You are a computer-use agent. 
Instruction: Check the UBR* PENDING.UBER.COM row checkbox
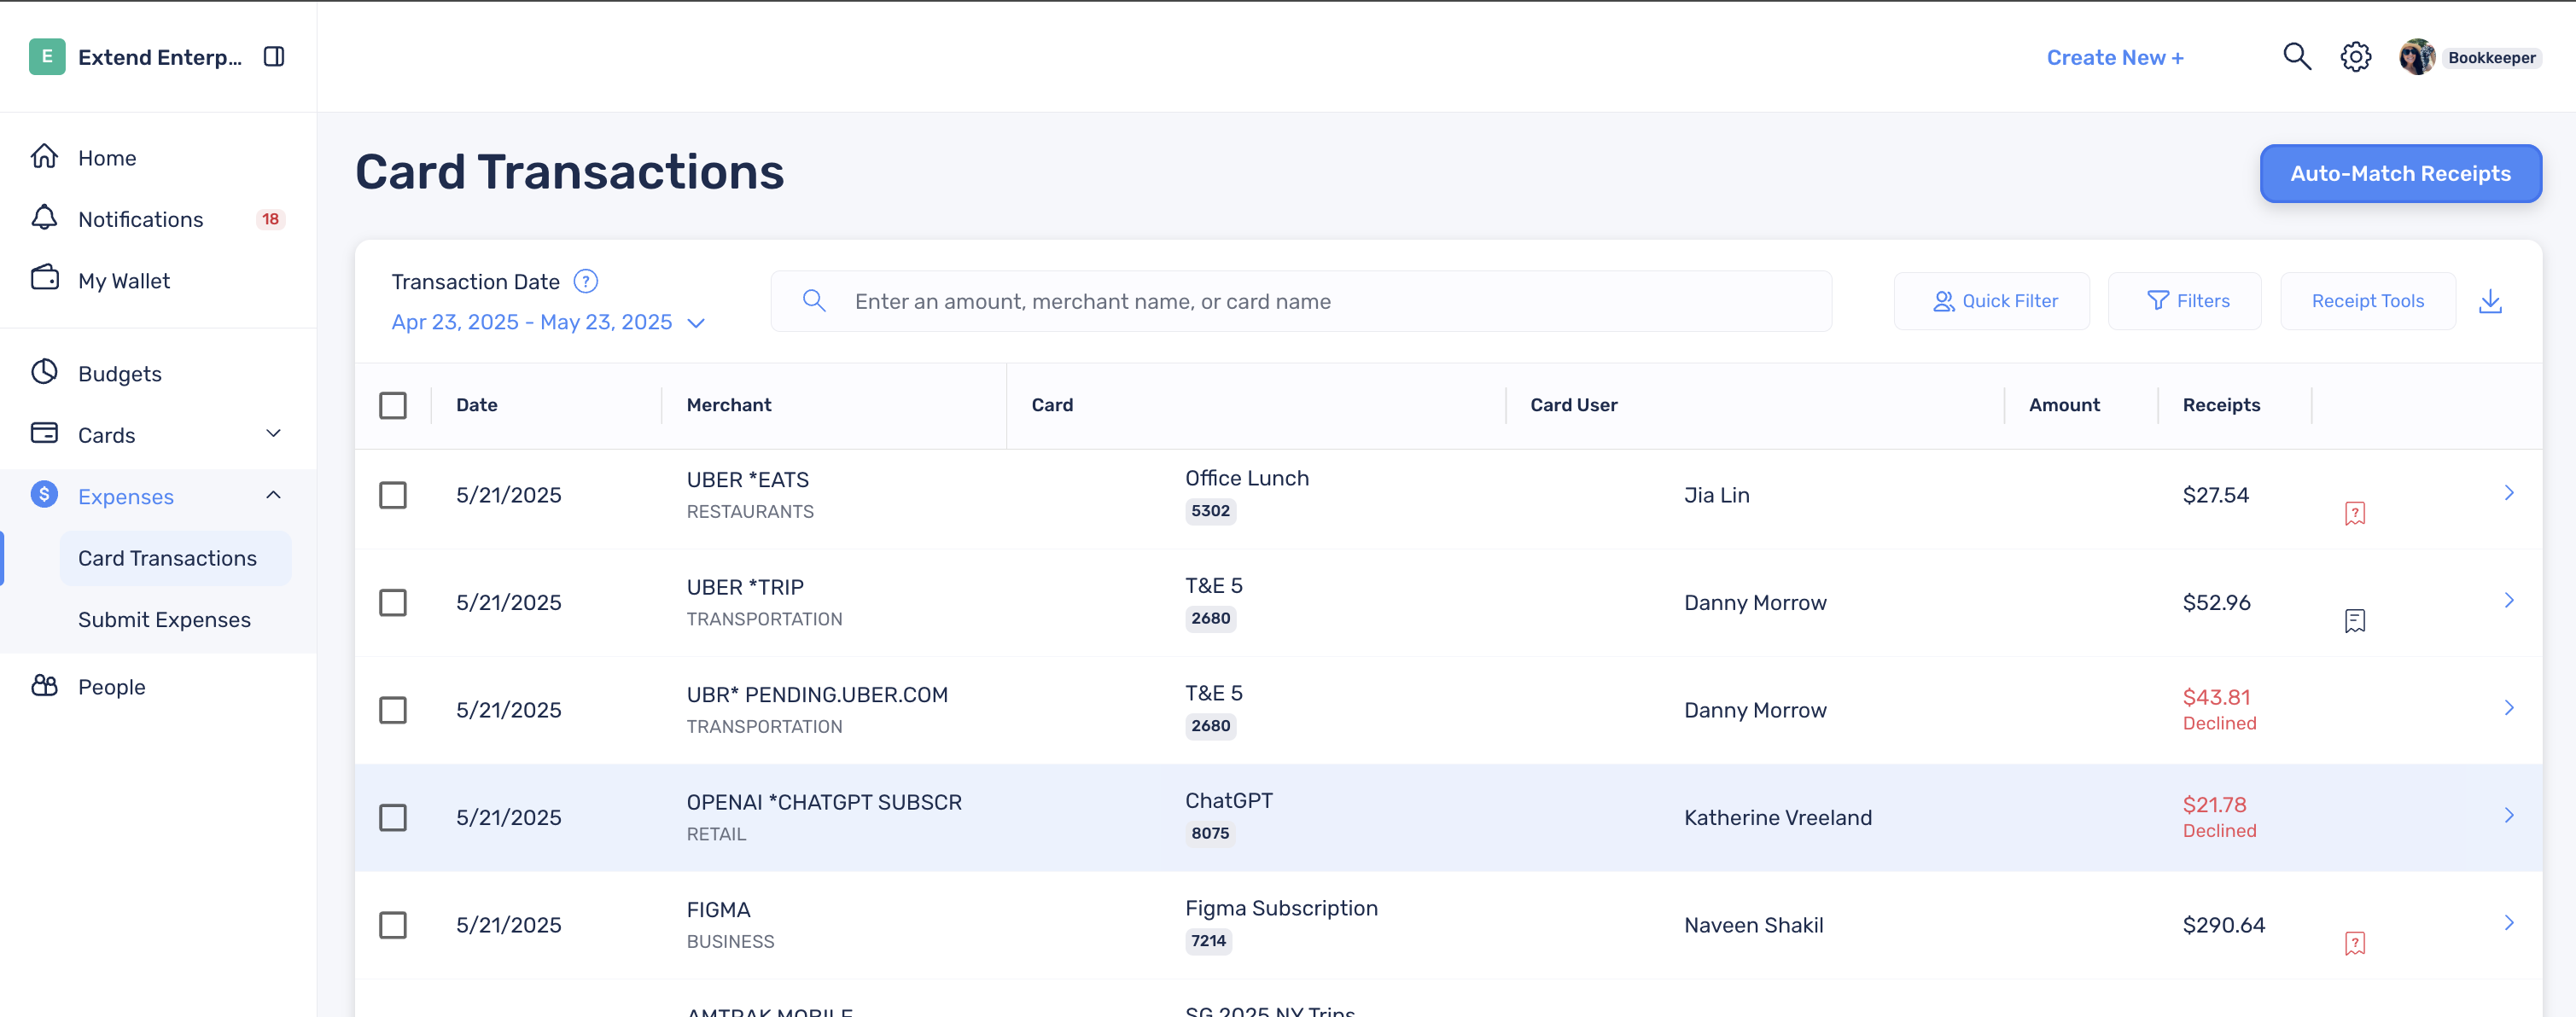click(393, 710)
